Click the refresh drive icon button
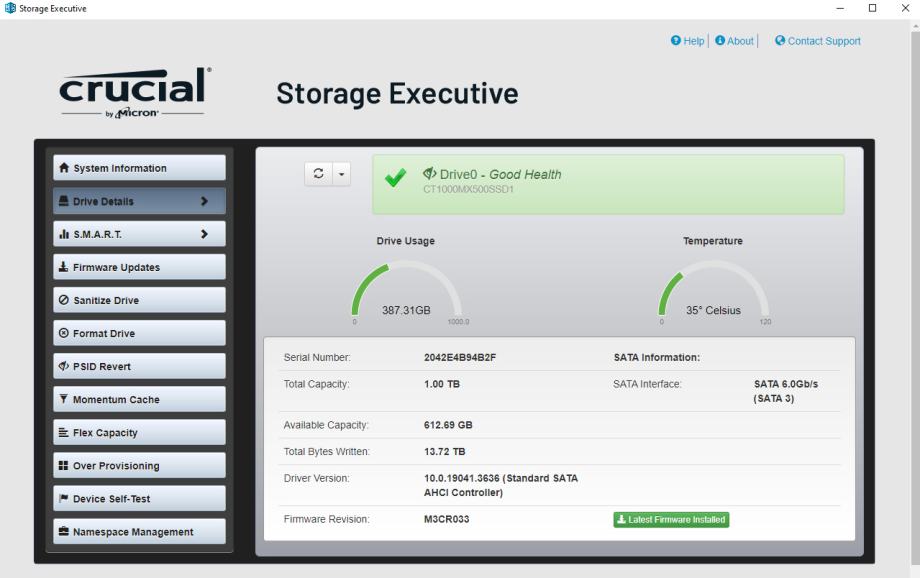920x578 pixels. pyautogui.click(x=319, y=174)
